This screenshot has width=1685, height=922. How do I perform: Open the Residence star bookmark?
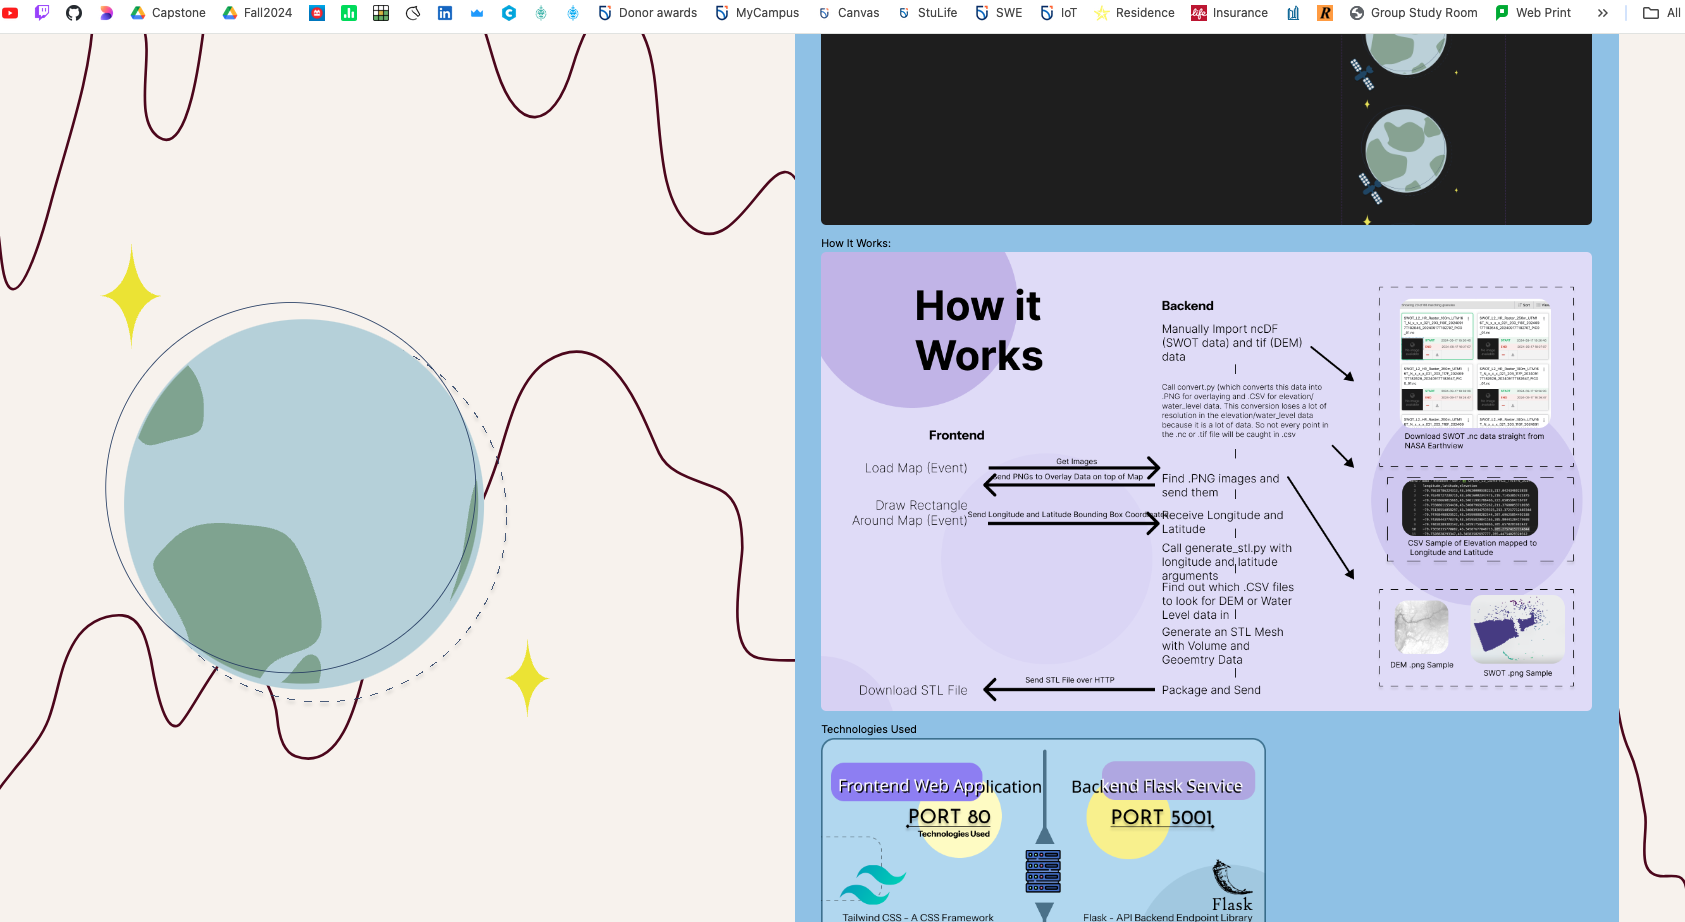coord(1134,13)
